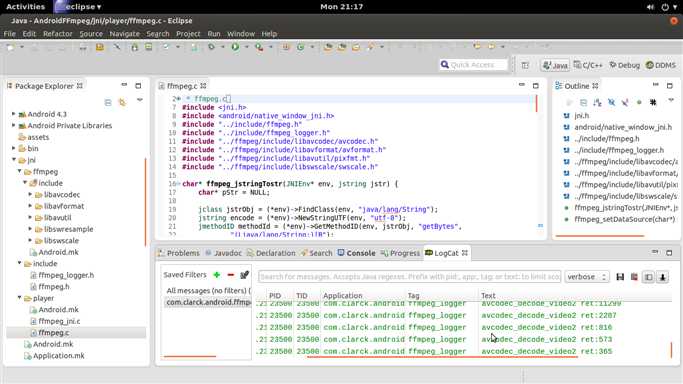Expand the libswscale folder
Viewport: 683px width, 384px height.
click(30, 240)
